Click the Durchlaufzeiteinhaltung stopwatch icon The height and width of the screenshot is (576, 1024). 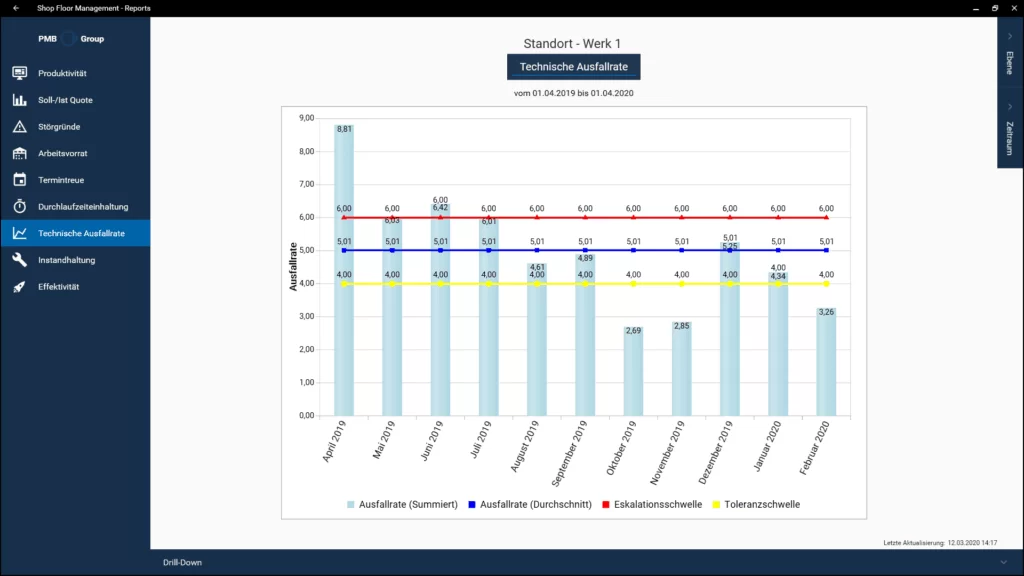tap(19, 206)
